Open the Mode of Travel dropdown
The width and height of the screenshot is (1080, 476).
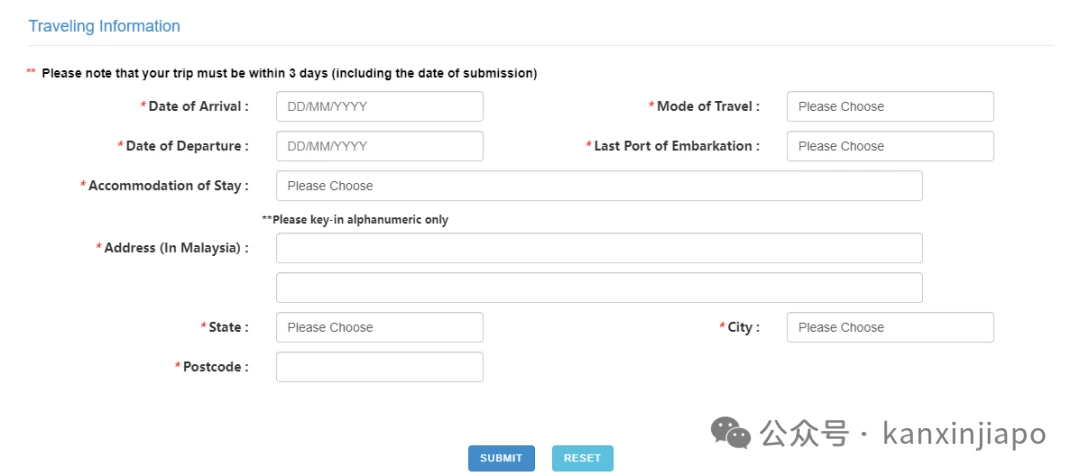(x=890, y=107)
